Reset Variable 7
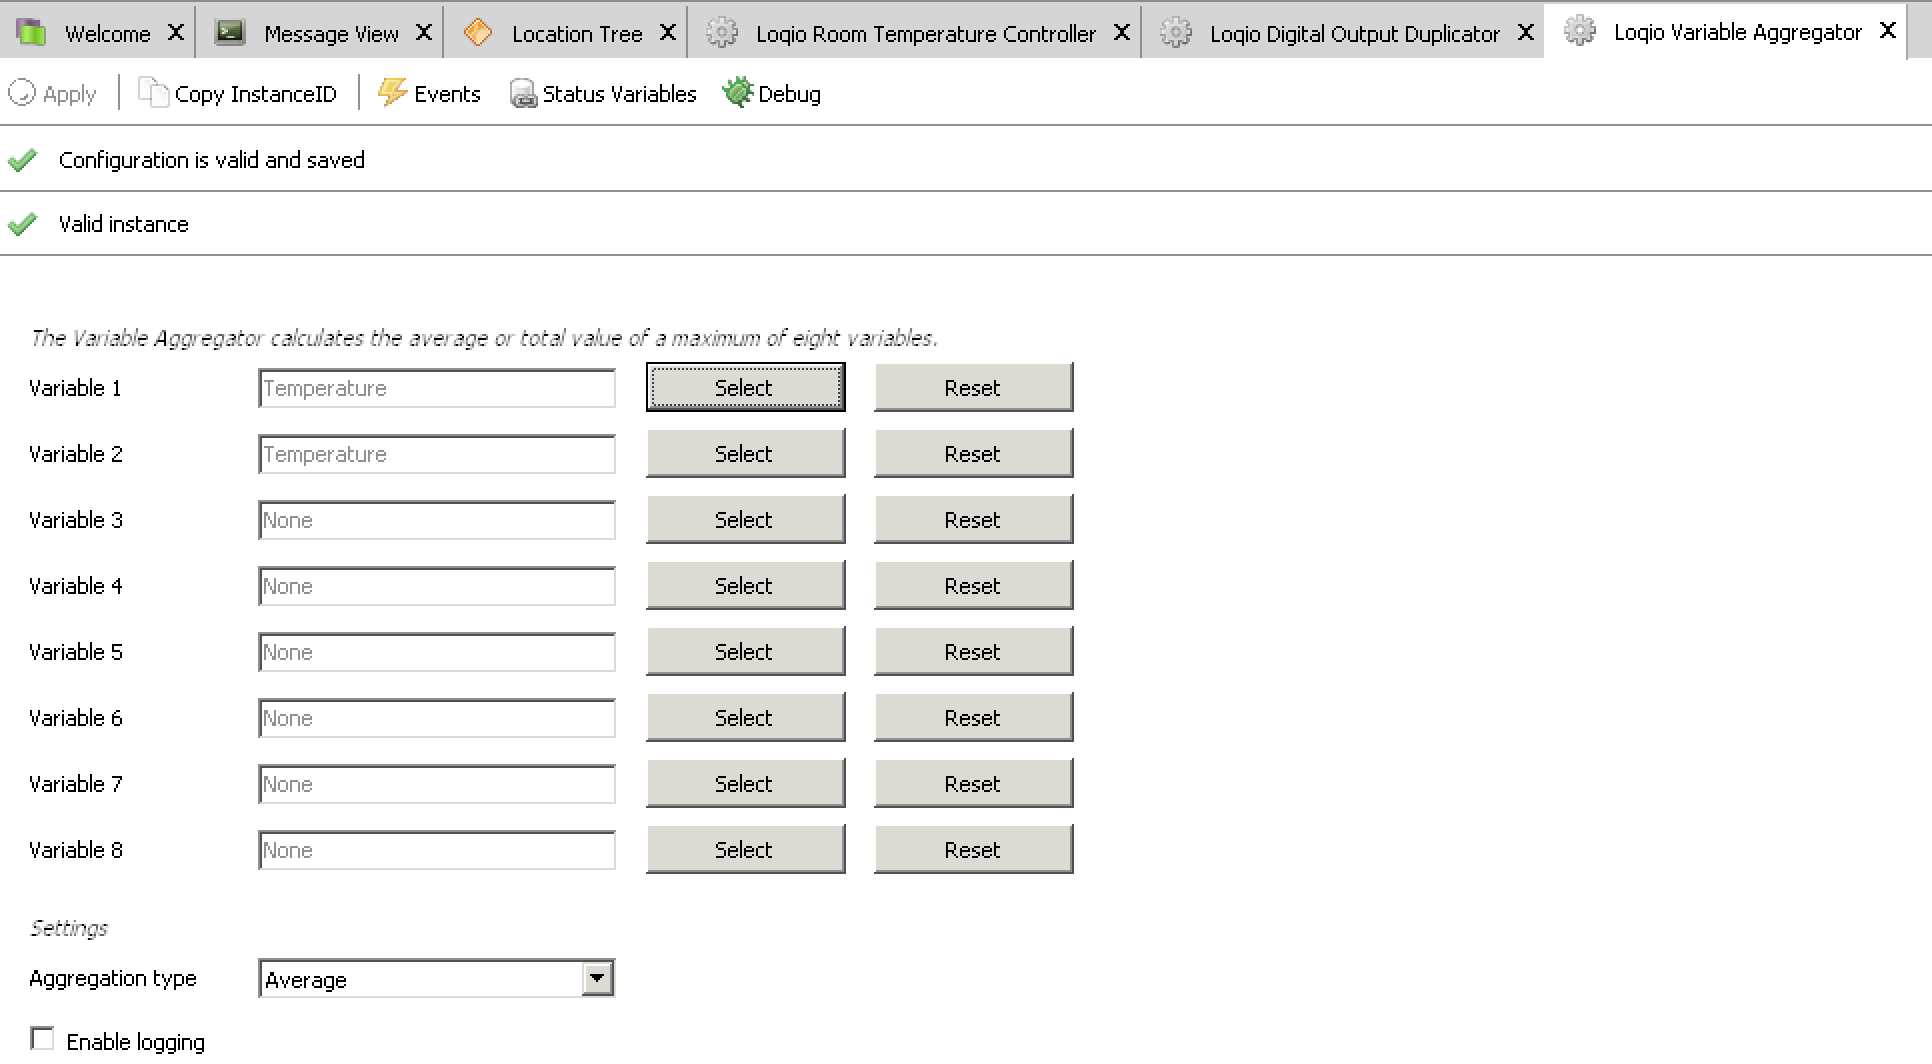Image resolution: width=1932 pixels, height=1064 pixels. (x=973, y=783)
